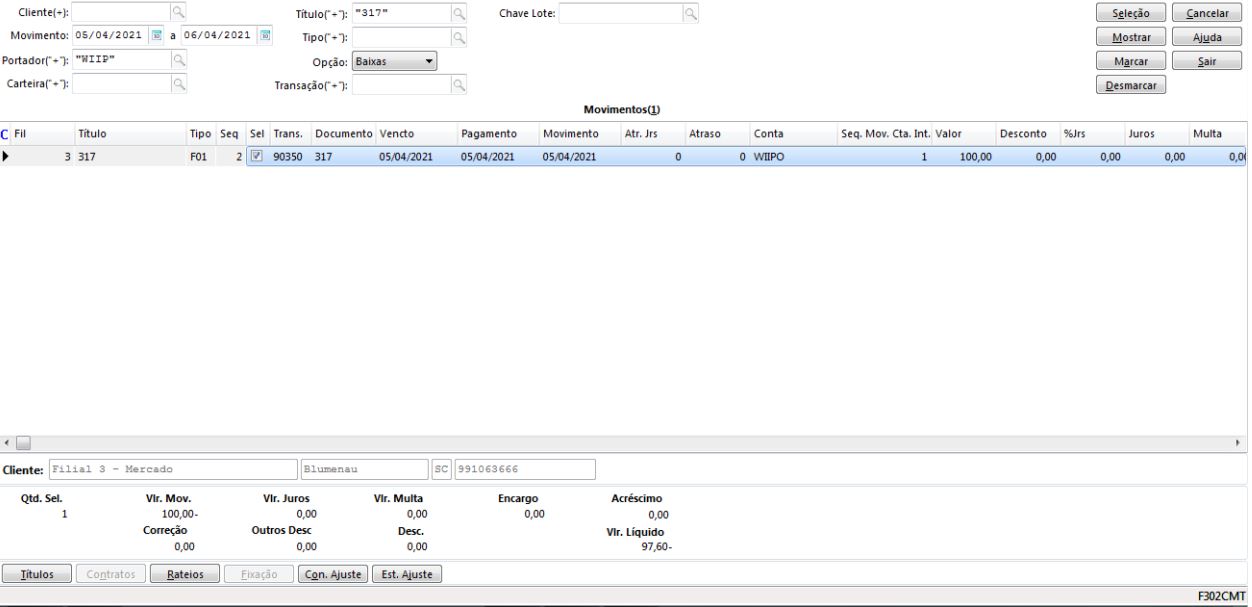Screen dimensions: 1252x607
Task: Select the 100,00 Valor cell
Action: (964, 157)
